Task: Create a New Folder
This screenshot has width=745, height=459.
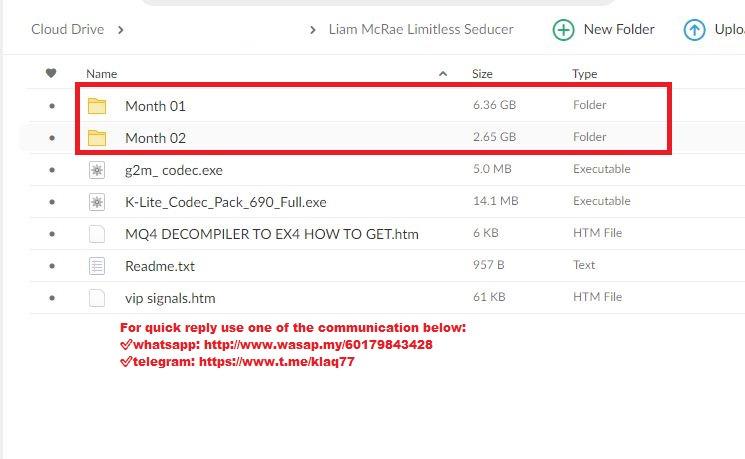Action: (x=604, y=29)
